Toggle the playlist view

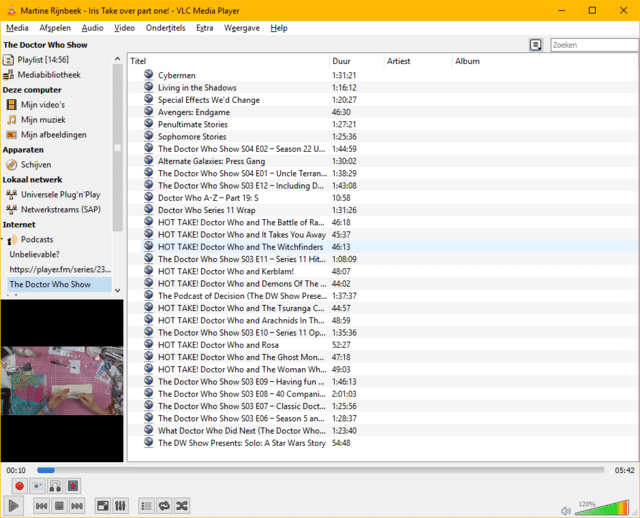(x=146, y=506)
